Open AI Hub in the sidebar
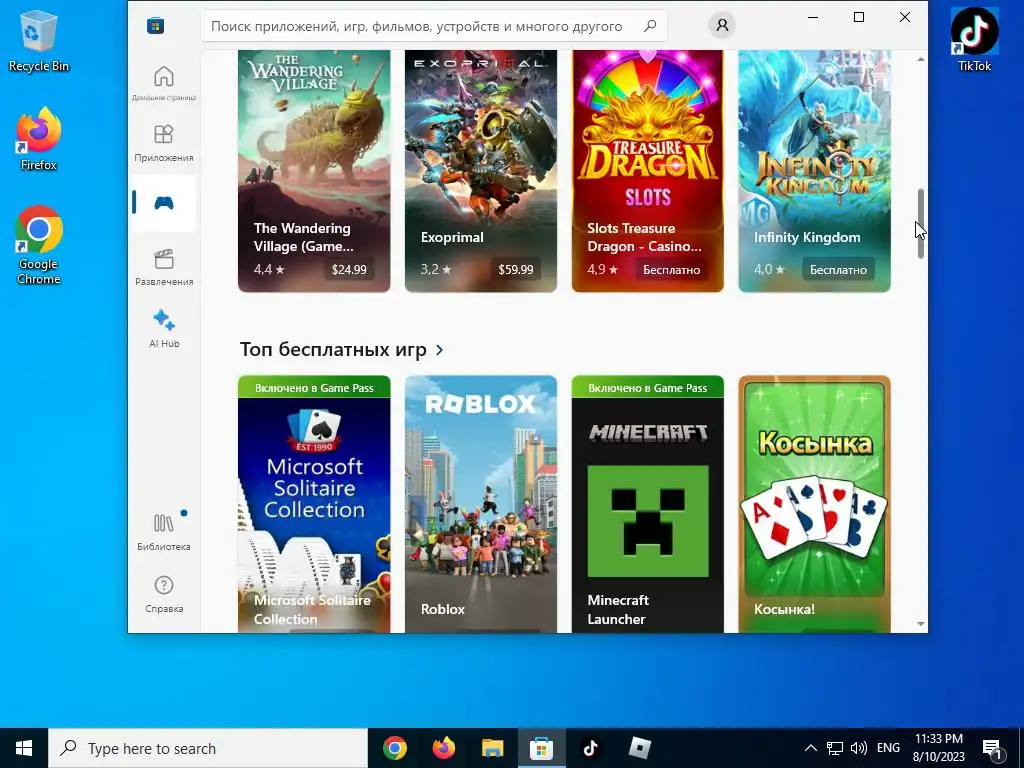This screenshot has height=768, width=1024. point(164,328)
